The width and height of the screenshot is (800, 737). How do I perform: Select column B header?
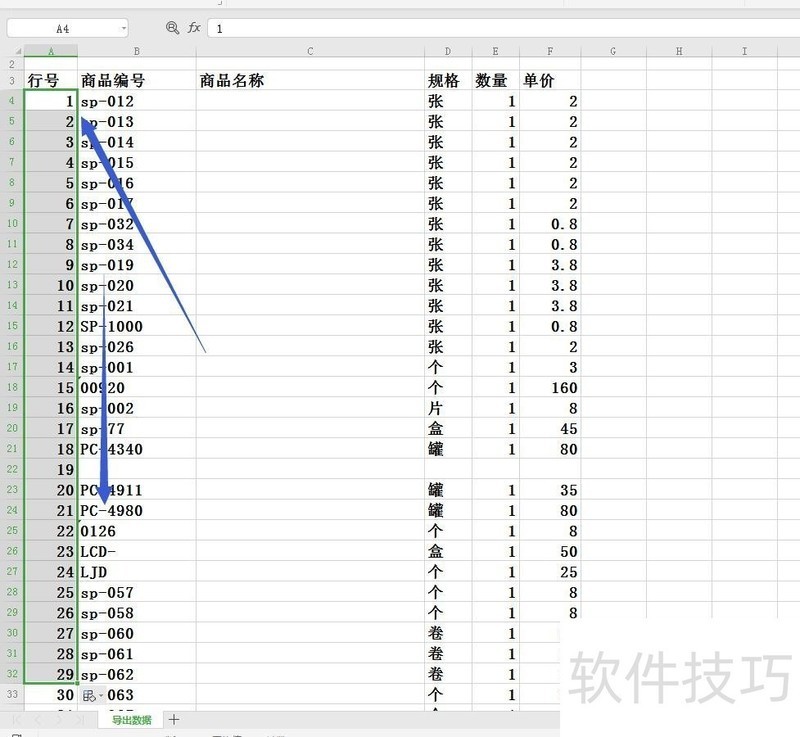point(137,51)
